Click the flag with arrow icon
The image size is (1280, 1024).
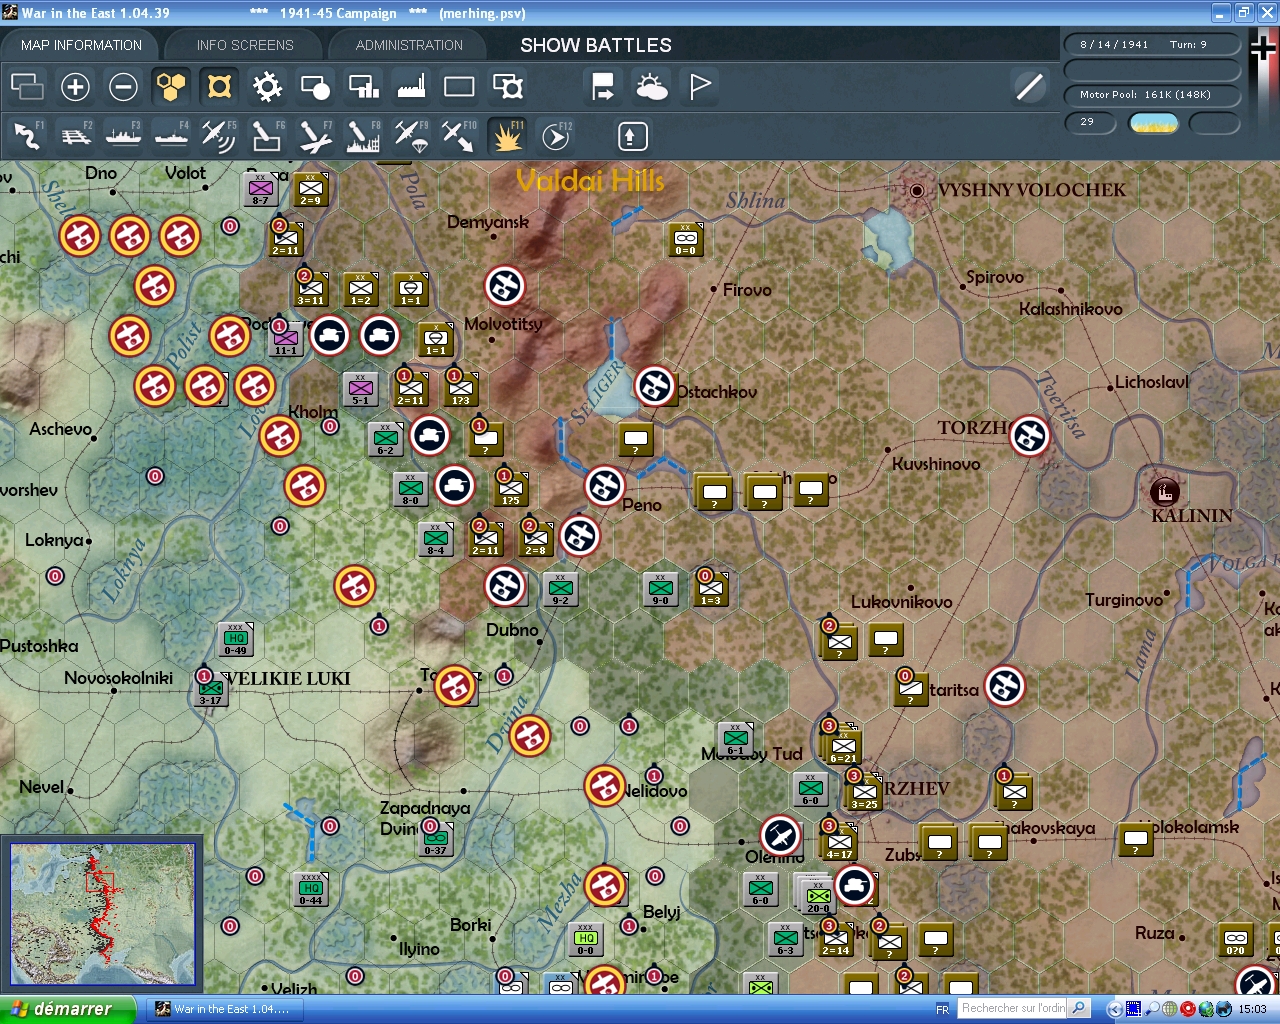click(603, 87)
